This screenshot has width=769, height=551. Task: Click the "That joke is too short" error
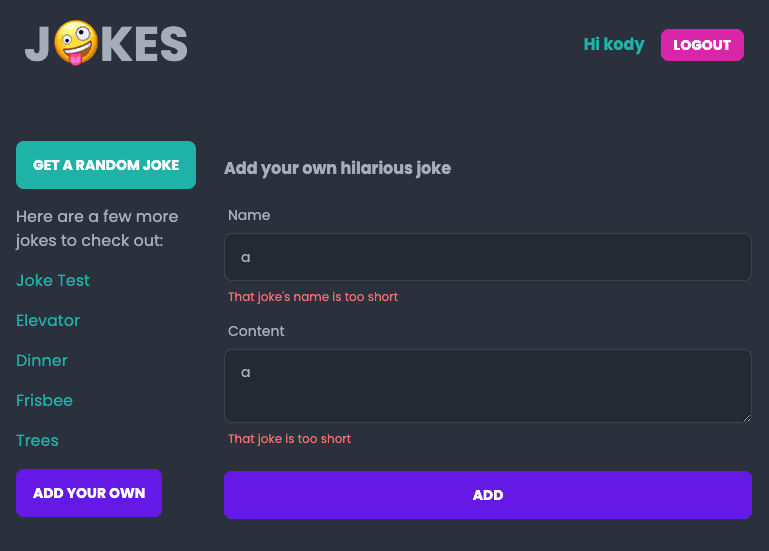[289, 439]
